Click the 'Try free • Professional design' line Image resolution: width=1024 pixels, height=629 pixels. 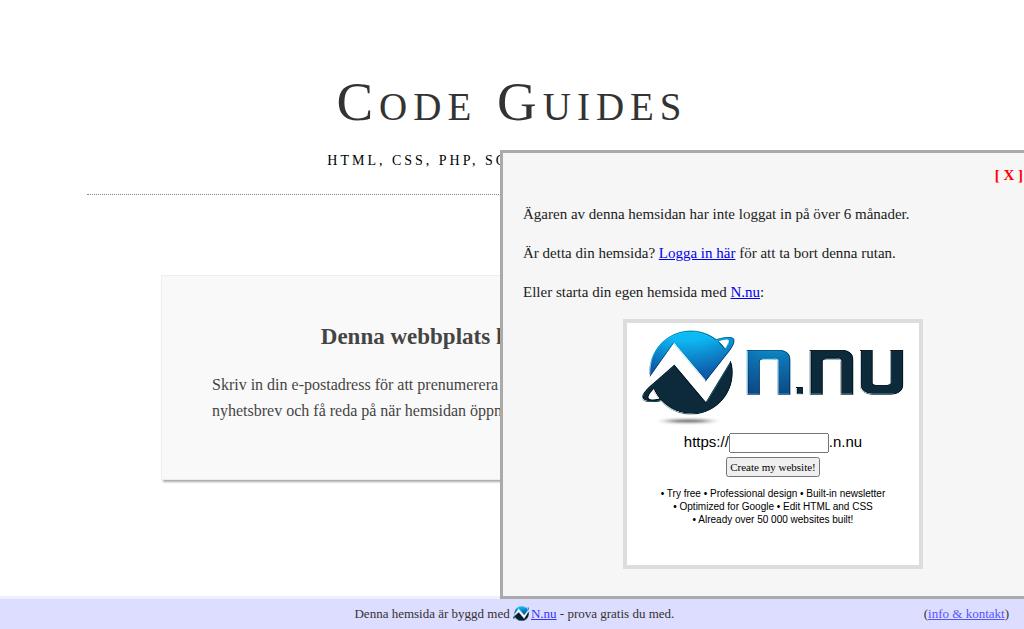(773, 494)
